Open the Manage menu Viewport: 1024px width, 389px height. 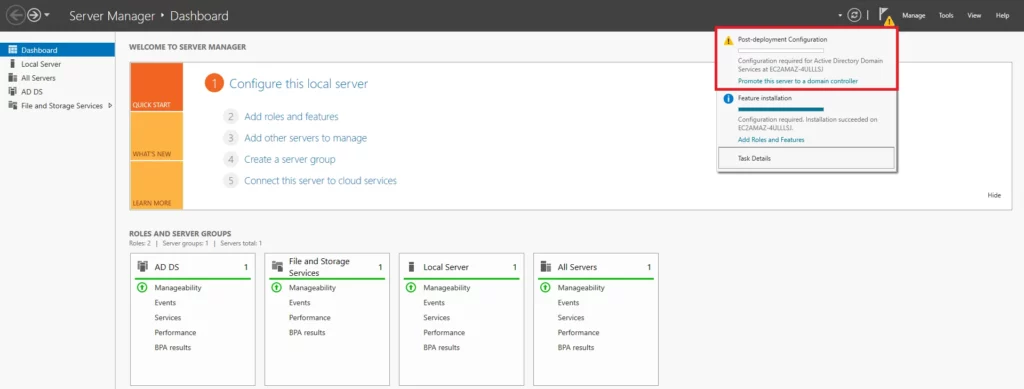pyautogui.click(x=914, y=15)
